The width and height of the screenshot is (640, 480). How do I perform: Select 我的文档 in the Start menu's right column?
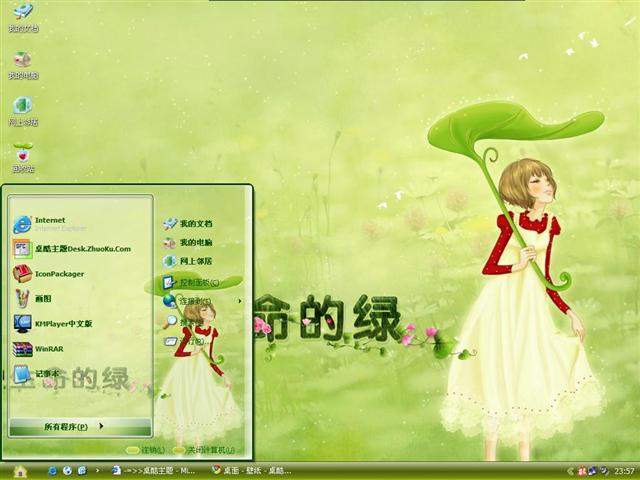189,223
